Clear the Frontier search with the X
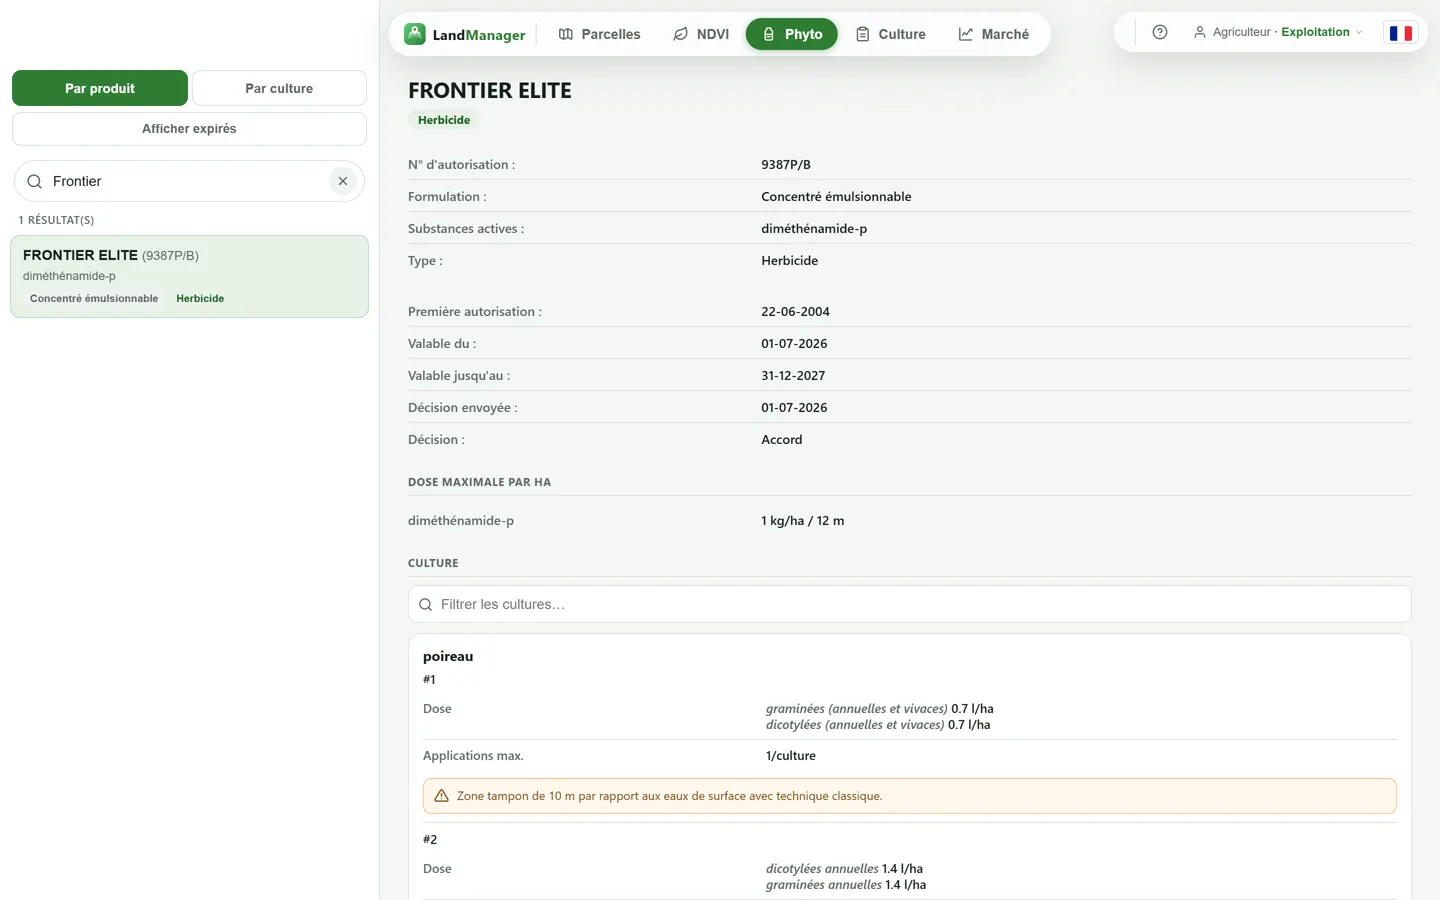 click(x=343, y=181)
